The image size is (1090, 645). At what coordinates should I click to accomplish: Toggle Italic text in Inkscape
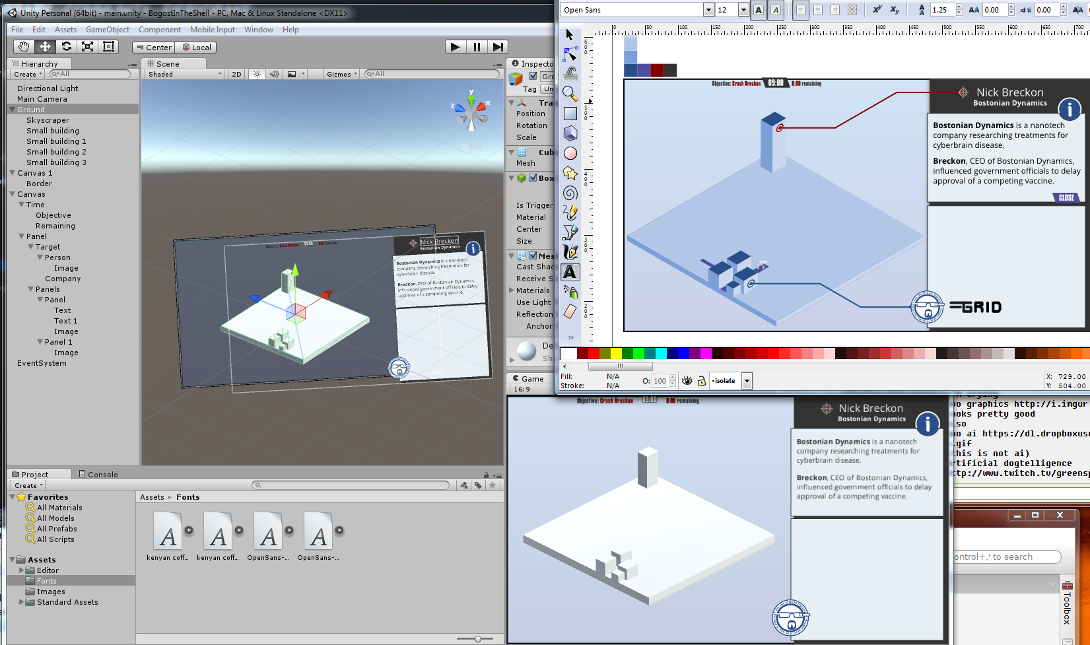(776, 10)
